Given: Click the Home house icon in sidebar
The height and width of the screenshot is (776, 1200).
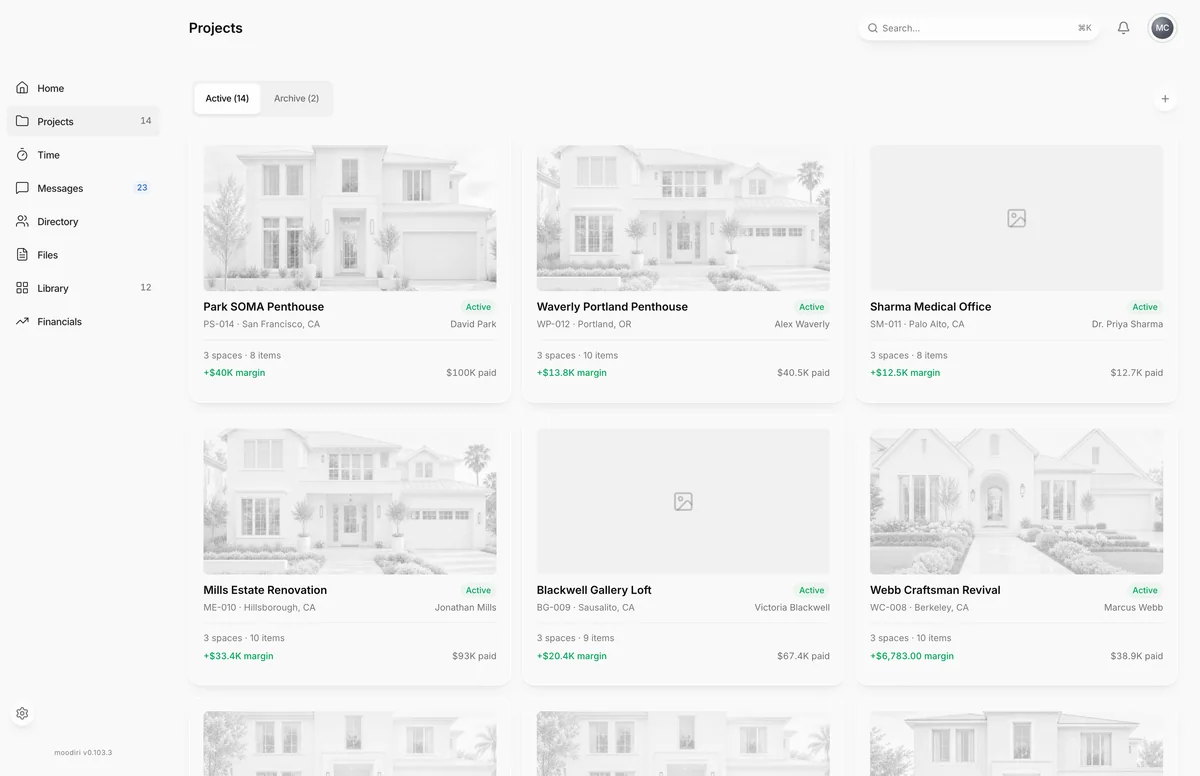Looking at the screenshot, I should click(22, 88).
